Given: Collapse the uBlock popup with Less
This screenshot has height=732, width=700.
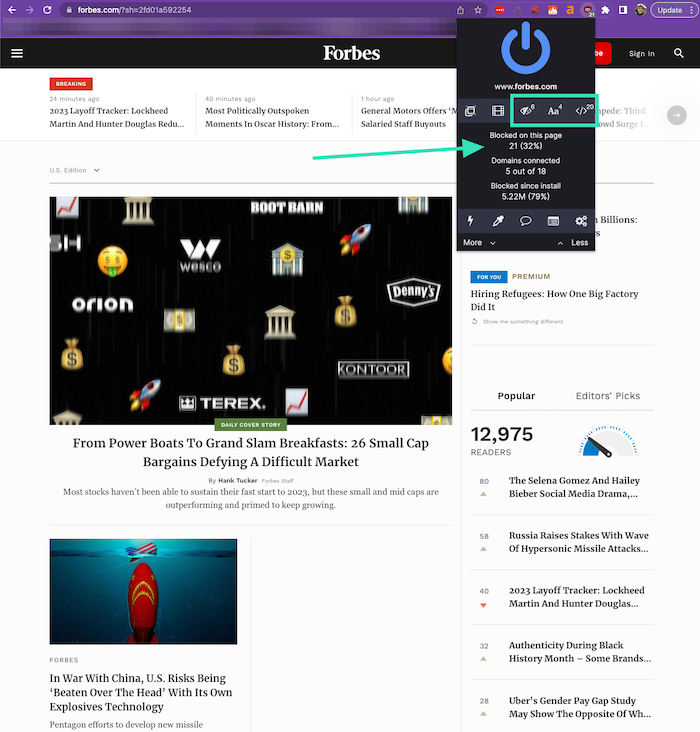Looking at the screenshot, I should tap(573, 243).
